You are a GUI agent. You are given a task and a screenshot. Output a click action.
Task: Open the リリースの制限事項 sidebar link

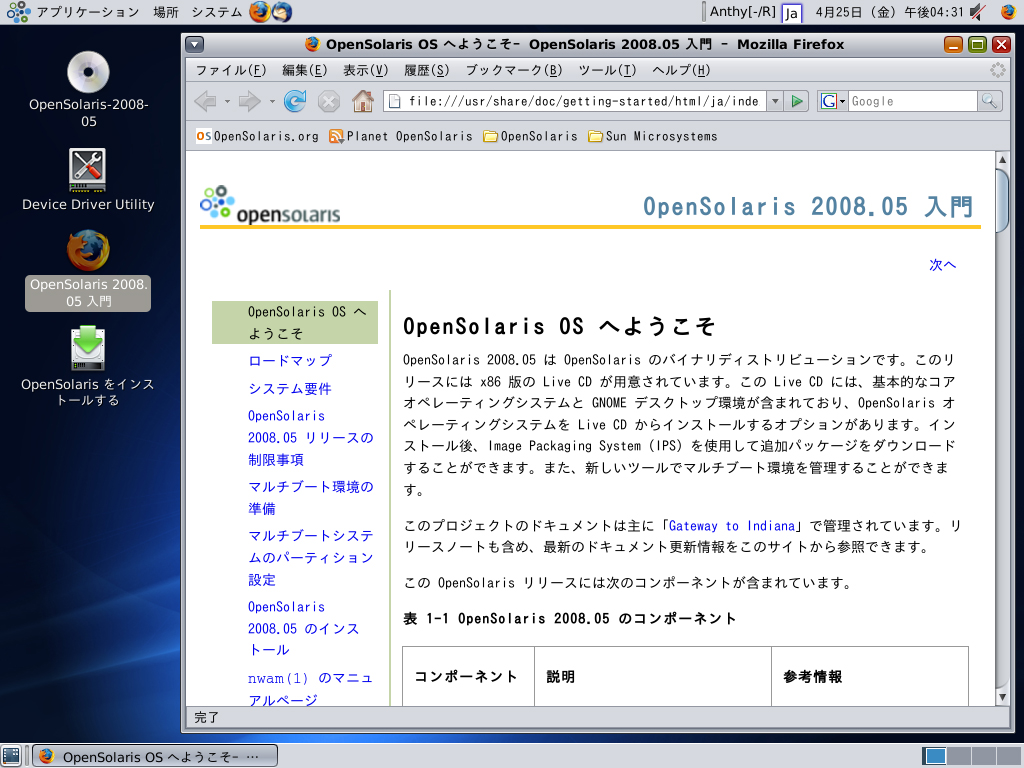pyautogui.click(x=310, y=438)
